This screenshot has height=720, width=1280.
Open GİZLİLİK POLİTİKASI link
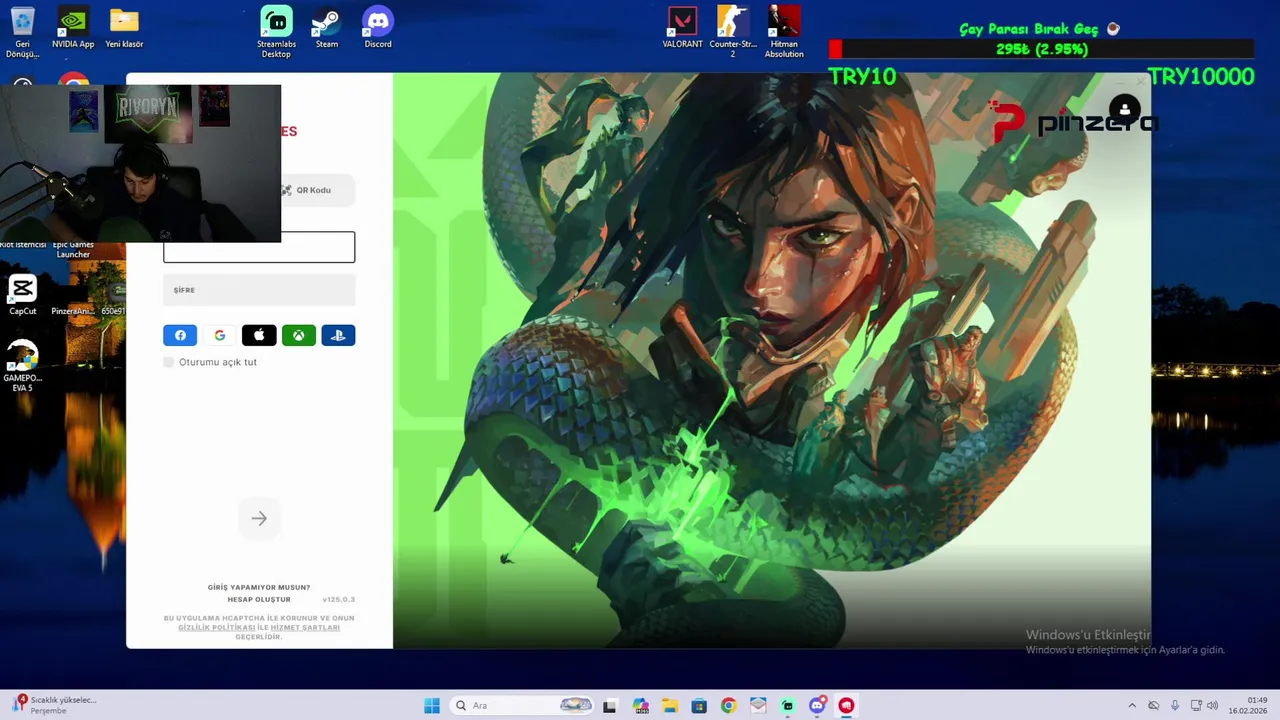point(216,628)
